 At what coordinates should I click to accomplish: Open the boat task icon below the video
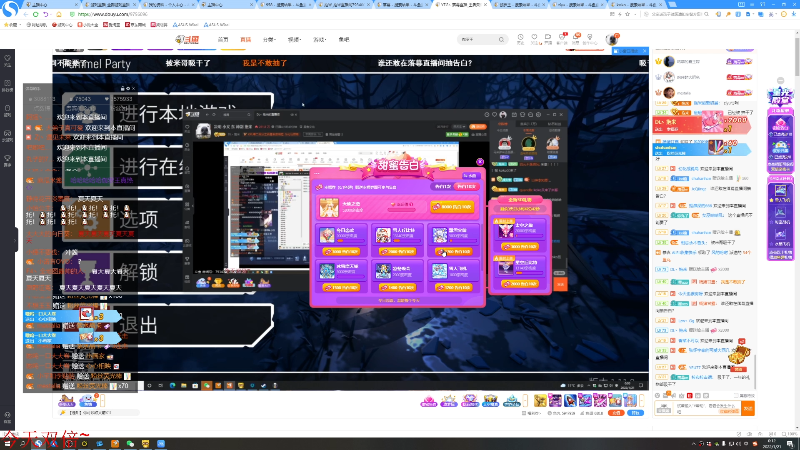(x=66, y=401)
